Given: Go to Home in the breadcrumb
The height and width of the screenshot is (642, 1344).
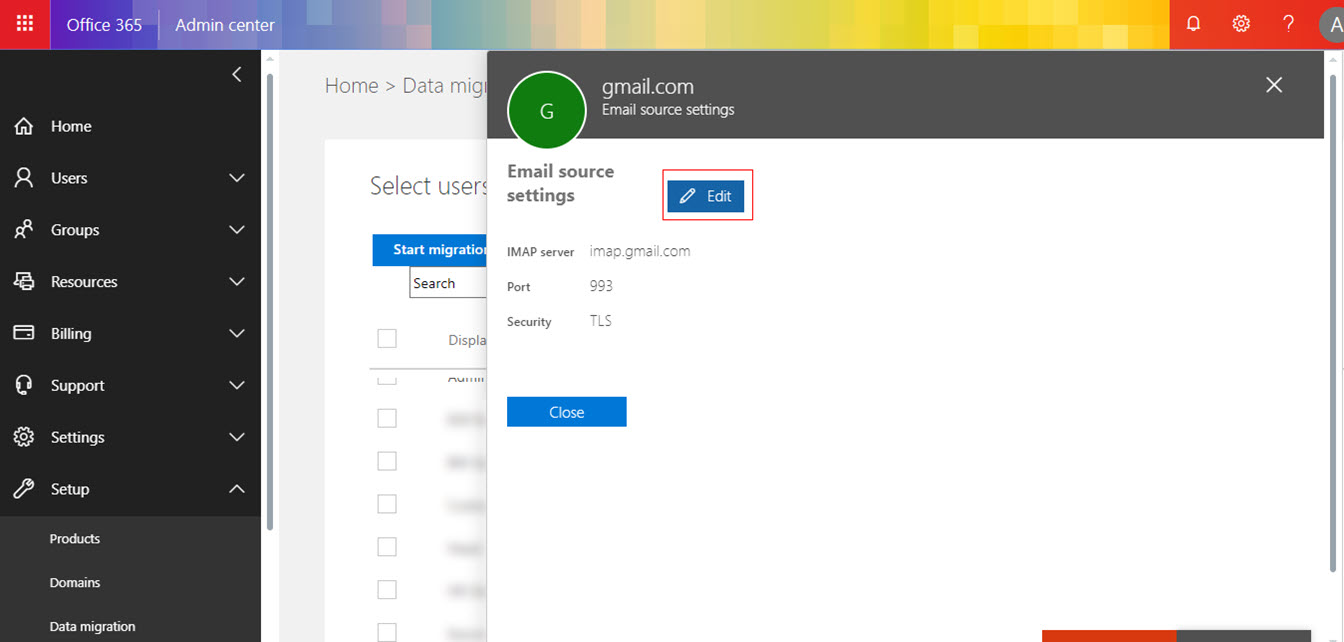Looking at the screenshot, I should click(x=352, y=86).
